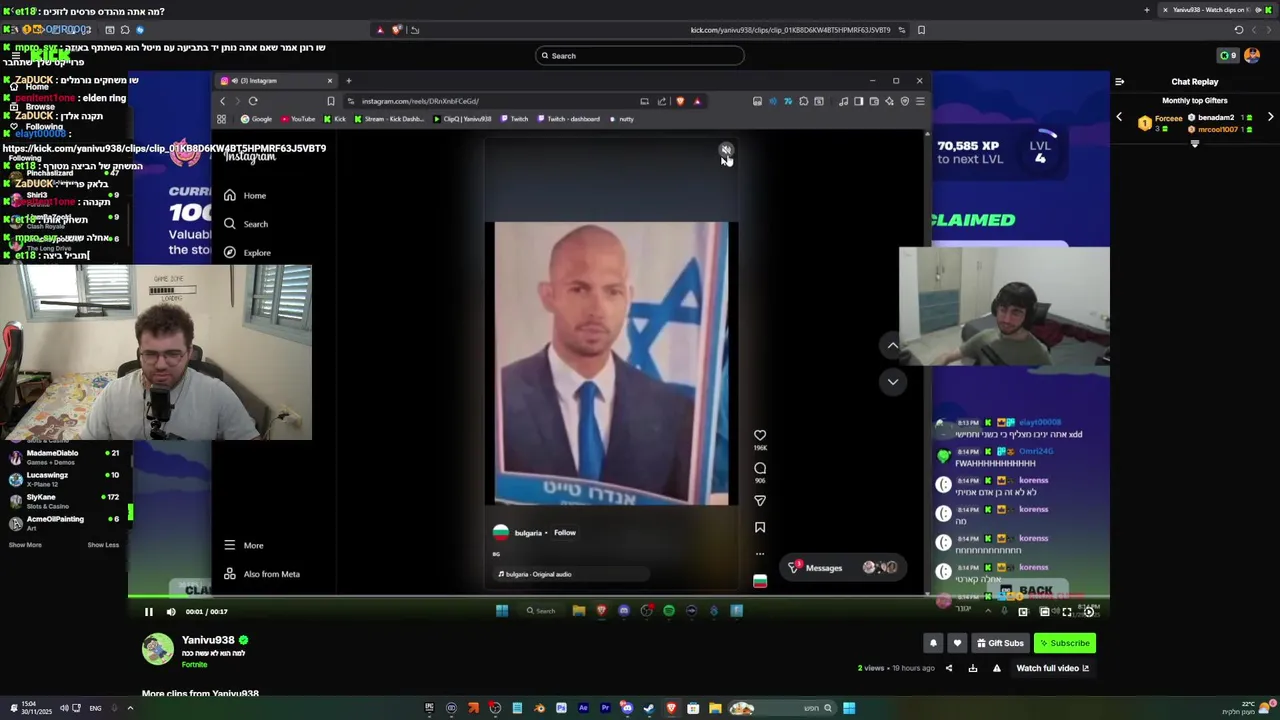Open Also from Meta
Viewport: 1280px width, 720px height.
click(x=262, y=574)
